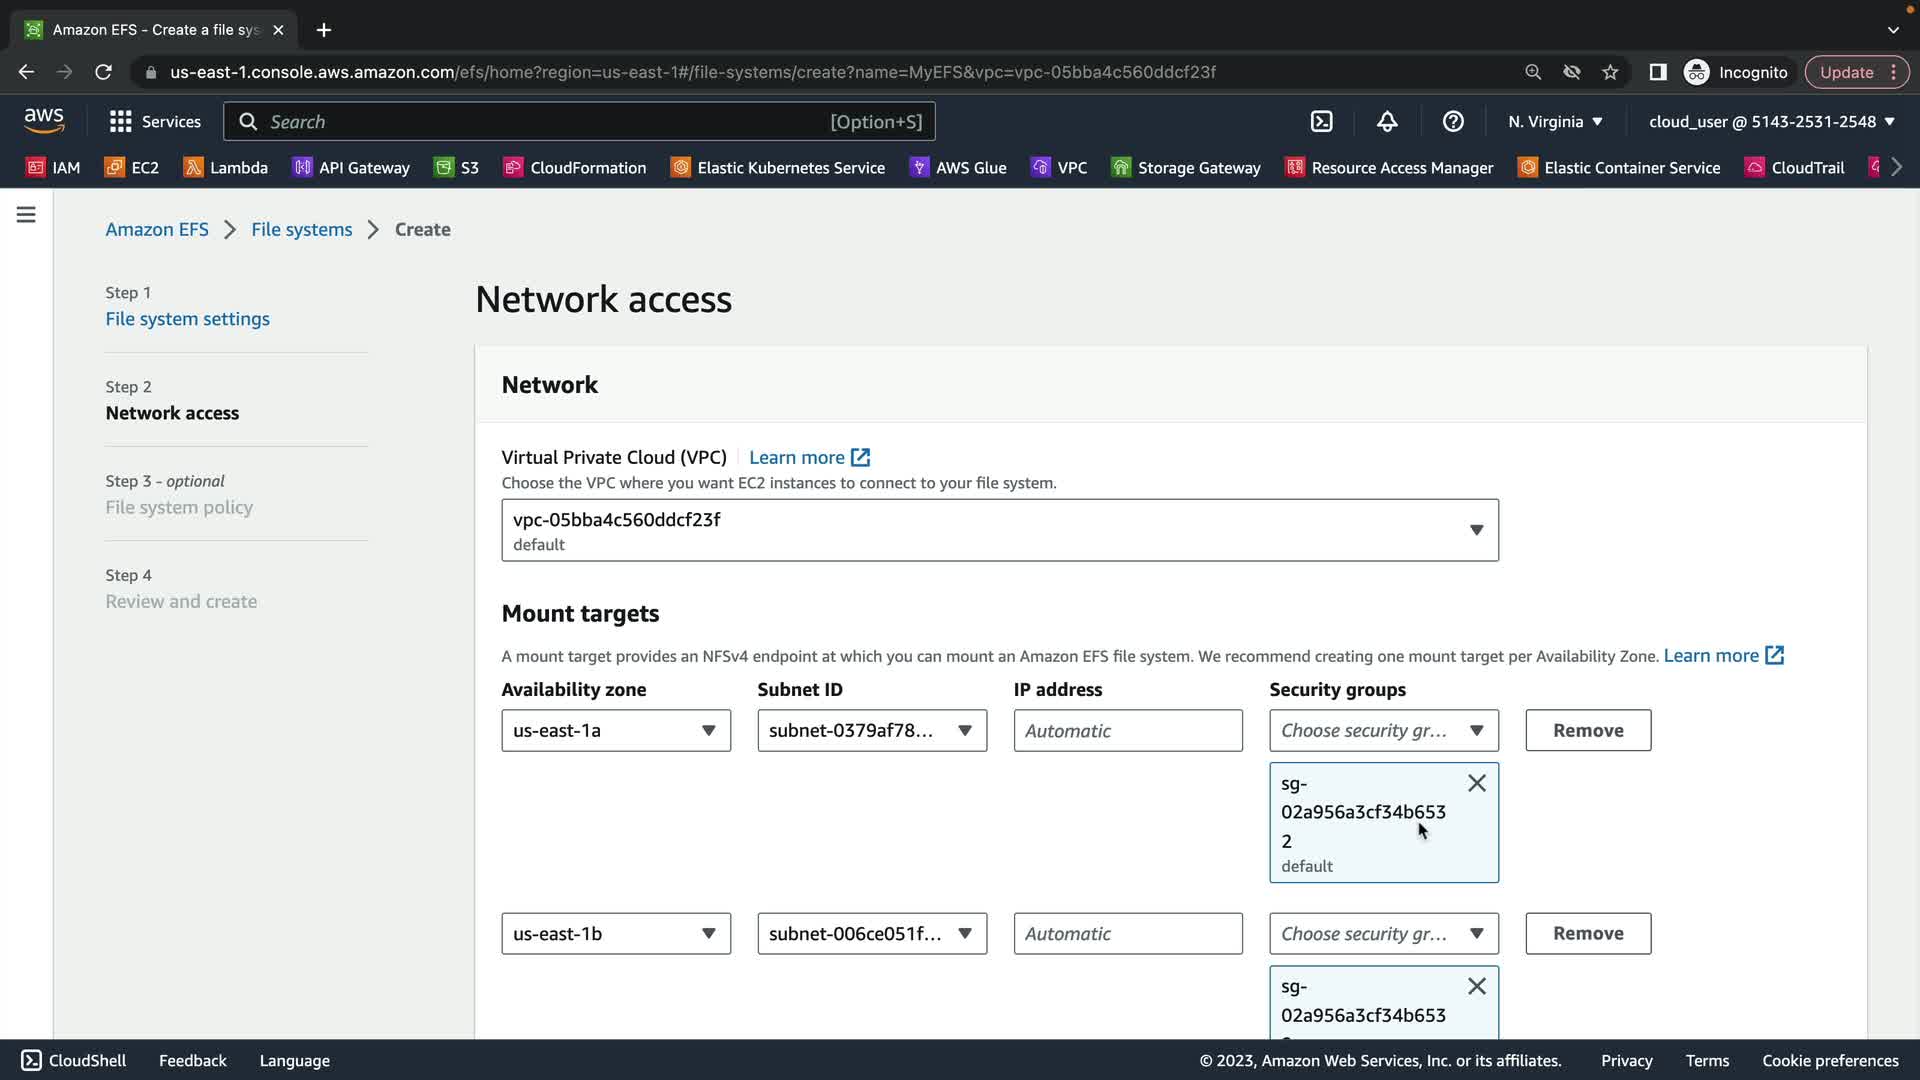Open the subnet-006ce051f subnet dropdown

point(871,933)
